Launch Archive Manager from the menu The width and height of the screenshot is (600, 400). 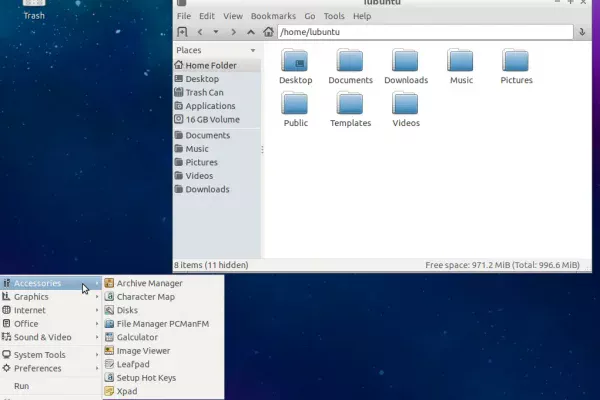149,283
